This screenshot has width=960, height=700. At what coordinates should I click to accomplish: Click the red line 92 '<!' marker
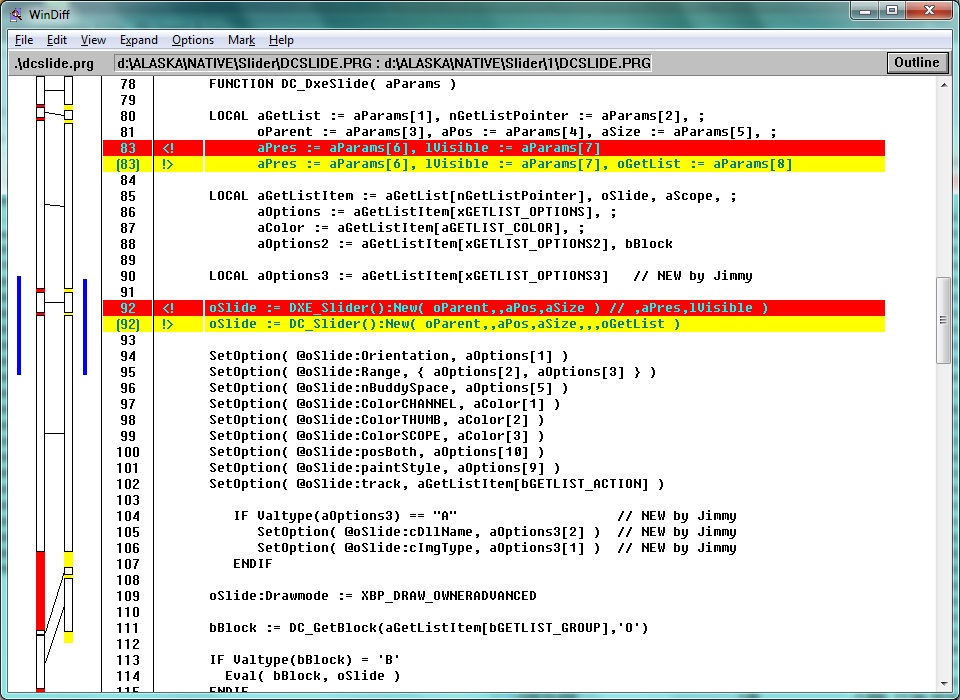168,308
